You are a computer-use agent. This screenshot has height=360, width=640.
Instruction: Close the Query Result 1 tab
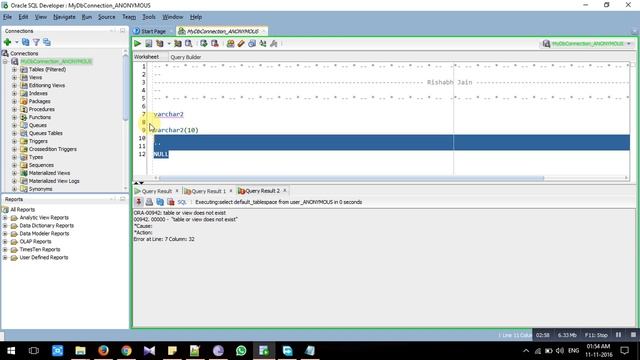pyautogui.click(x=231, y=191)
